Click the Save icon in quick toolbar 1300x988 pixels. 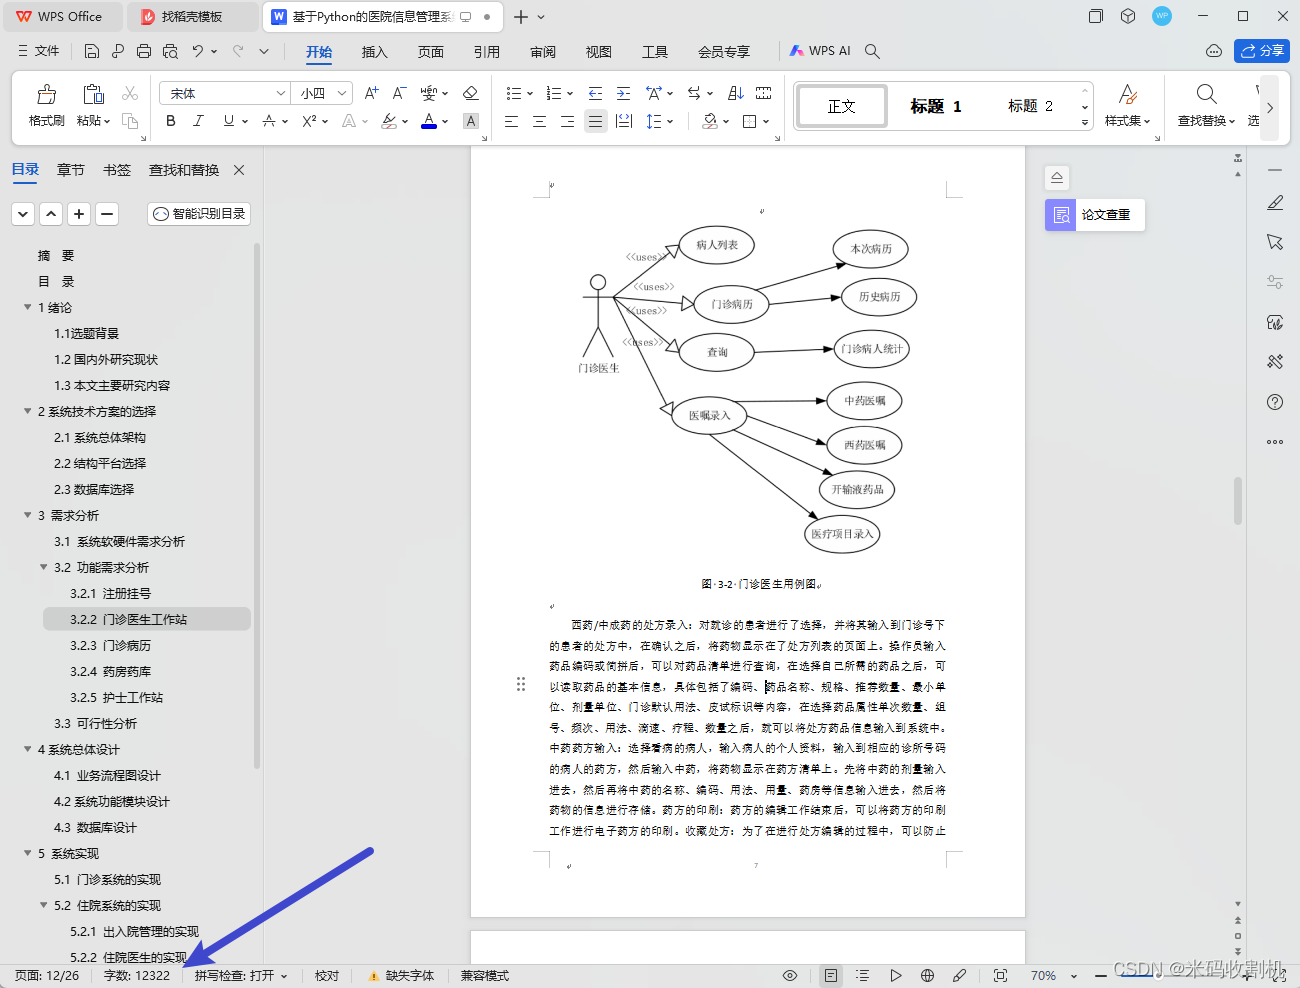[92, 51]
